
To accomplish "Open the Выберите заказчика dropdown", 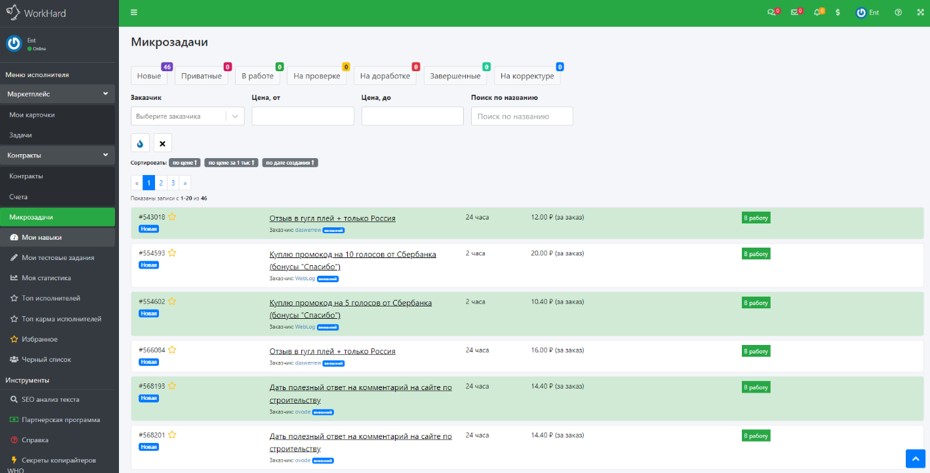I will [x=187, y=116].
